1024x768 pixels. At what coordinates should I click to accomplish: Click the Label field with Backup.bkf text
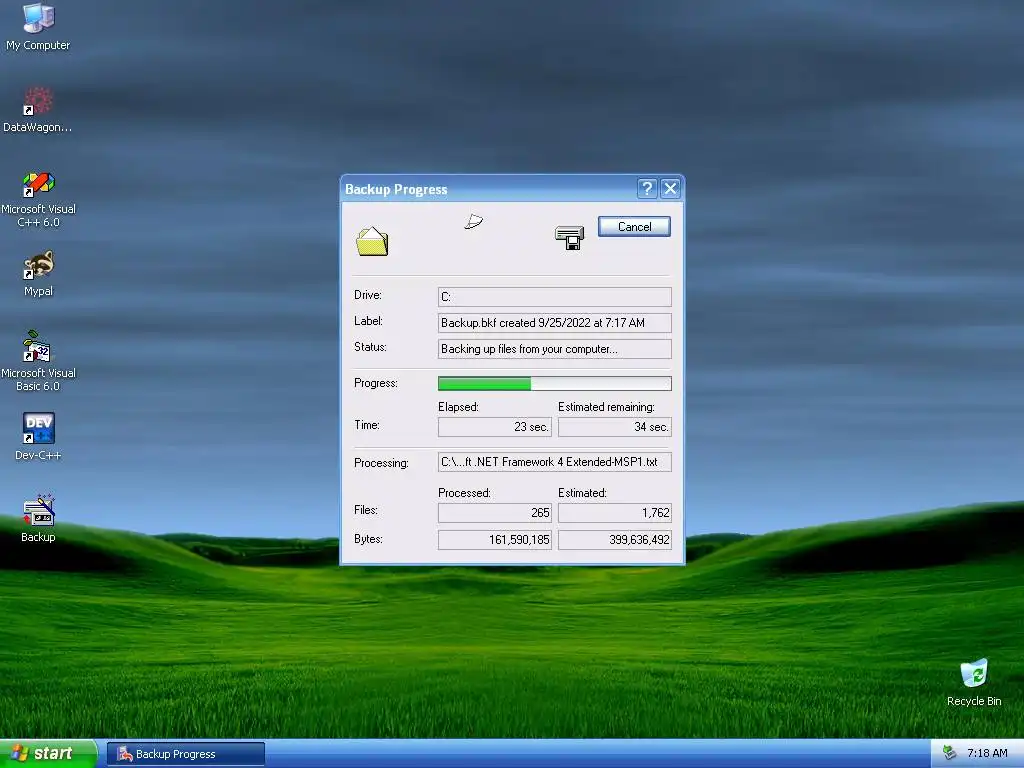[x=554, y=323]
